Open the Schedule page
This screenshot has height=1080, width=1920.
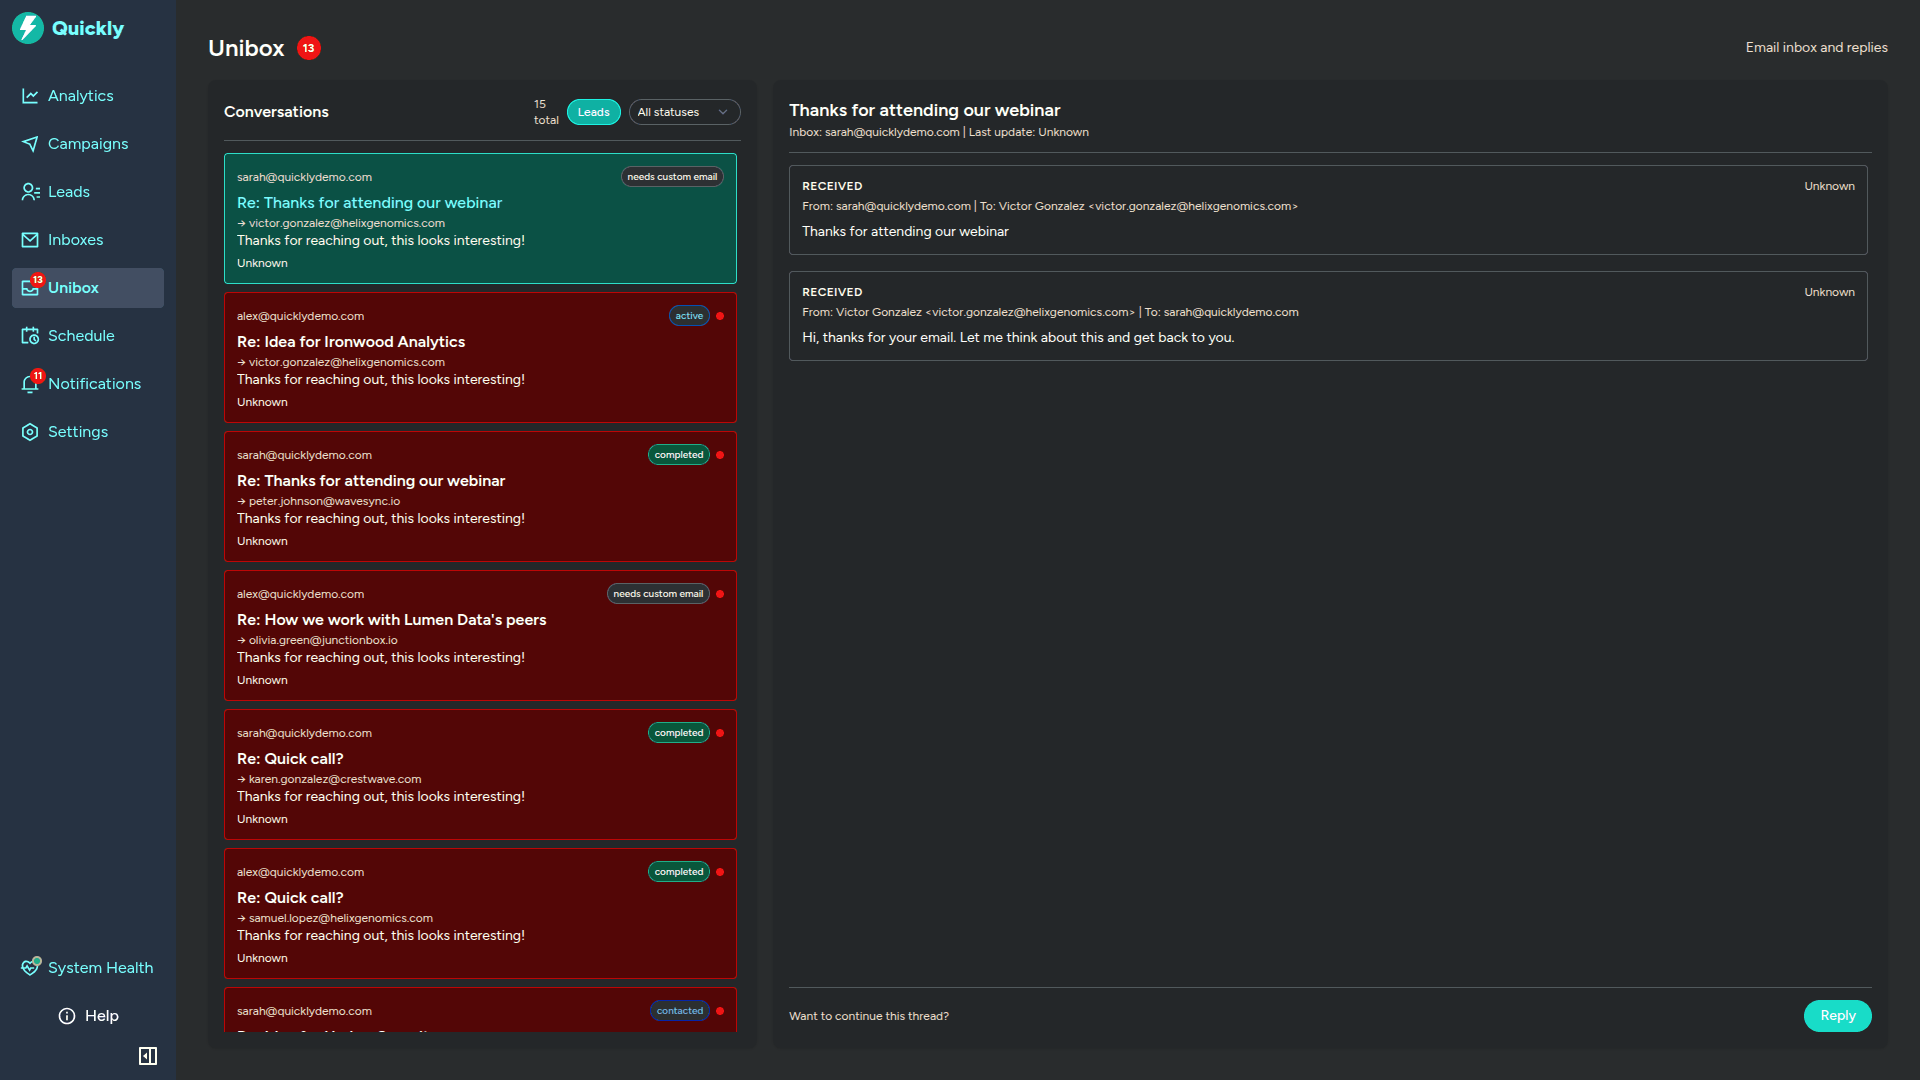(x=88, y=336)
